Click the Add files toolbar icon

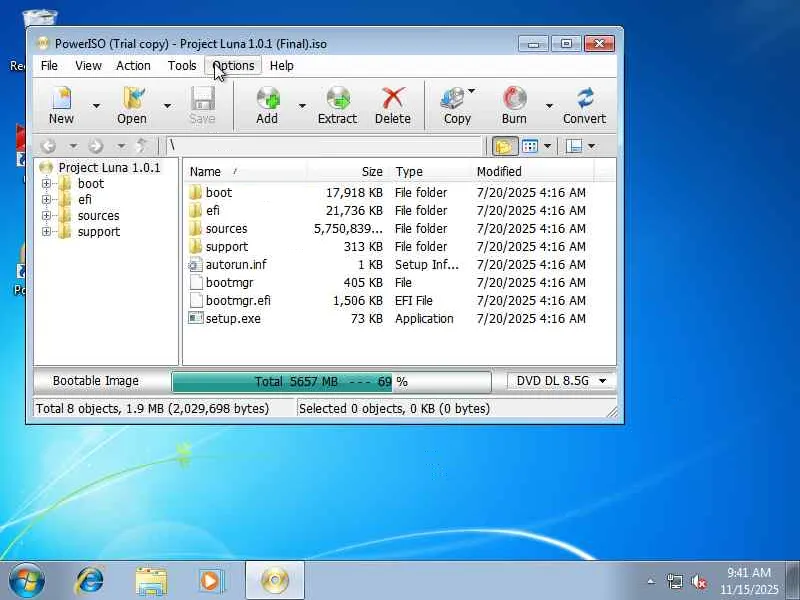[268, 98]
